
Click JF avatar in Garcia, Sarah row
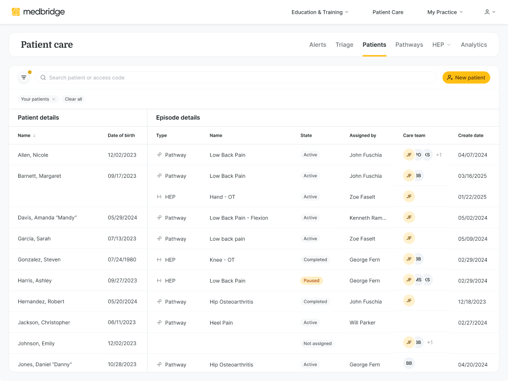click(409, 238)
